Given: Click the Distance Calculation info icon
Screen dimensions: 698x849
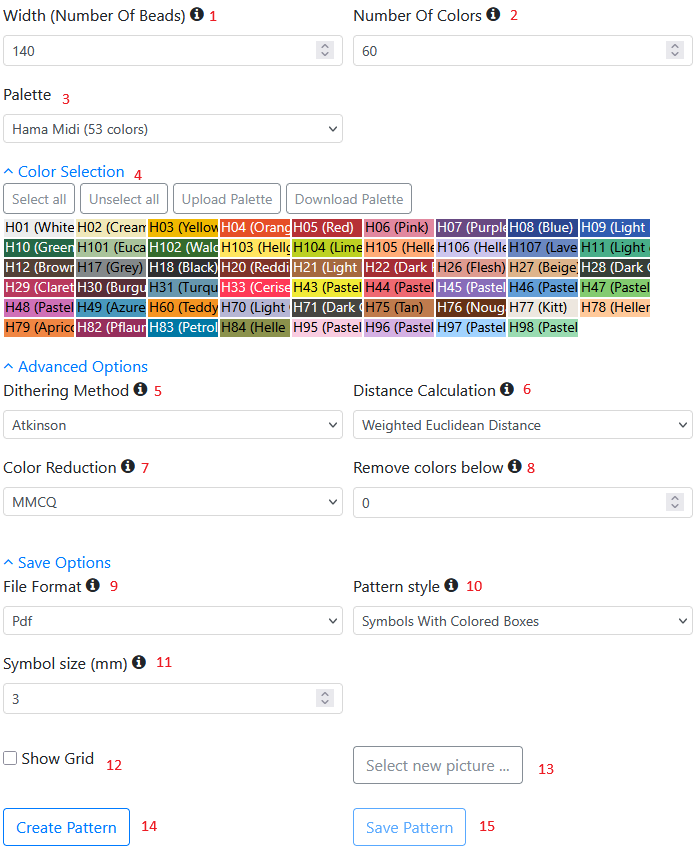Looking at the screenshot, I should click(507, 389).
